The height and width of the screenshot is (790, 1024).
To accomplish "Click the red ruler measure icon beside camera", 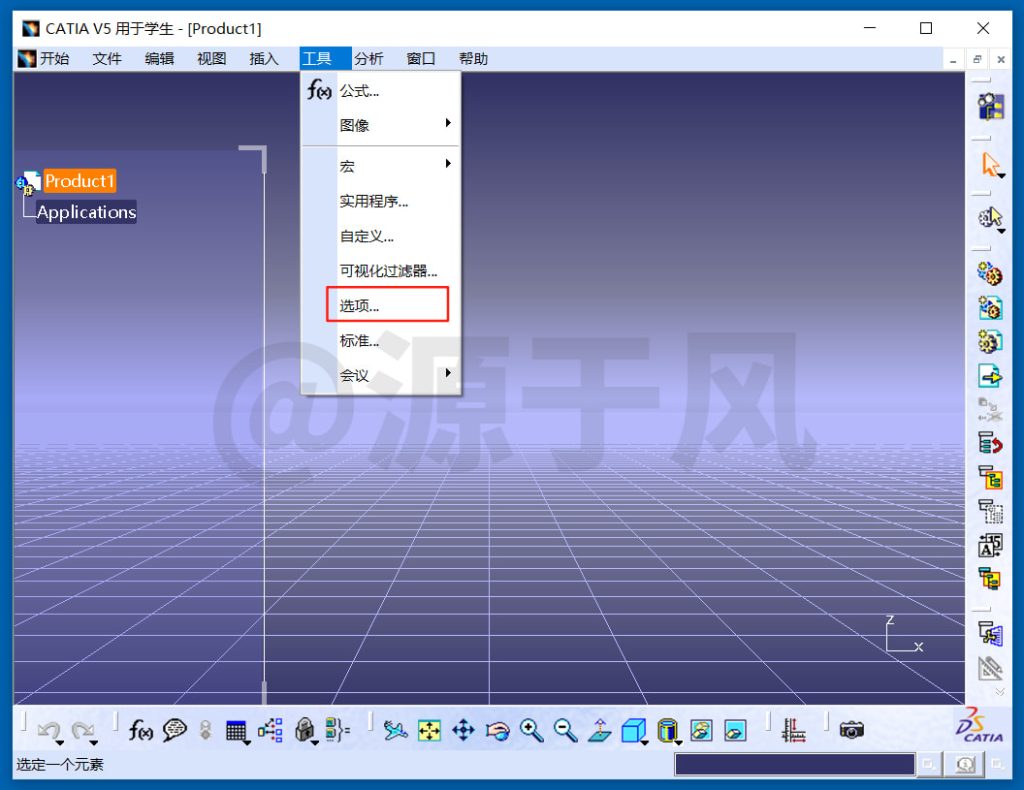I will pos(793,730).
